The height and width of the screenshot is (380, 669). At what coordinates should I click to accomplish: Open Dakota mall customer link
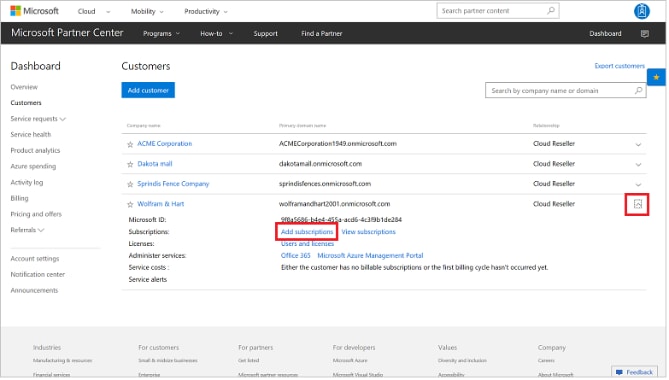pyautogui.click(x=155, y=164)
